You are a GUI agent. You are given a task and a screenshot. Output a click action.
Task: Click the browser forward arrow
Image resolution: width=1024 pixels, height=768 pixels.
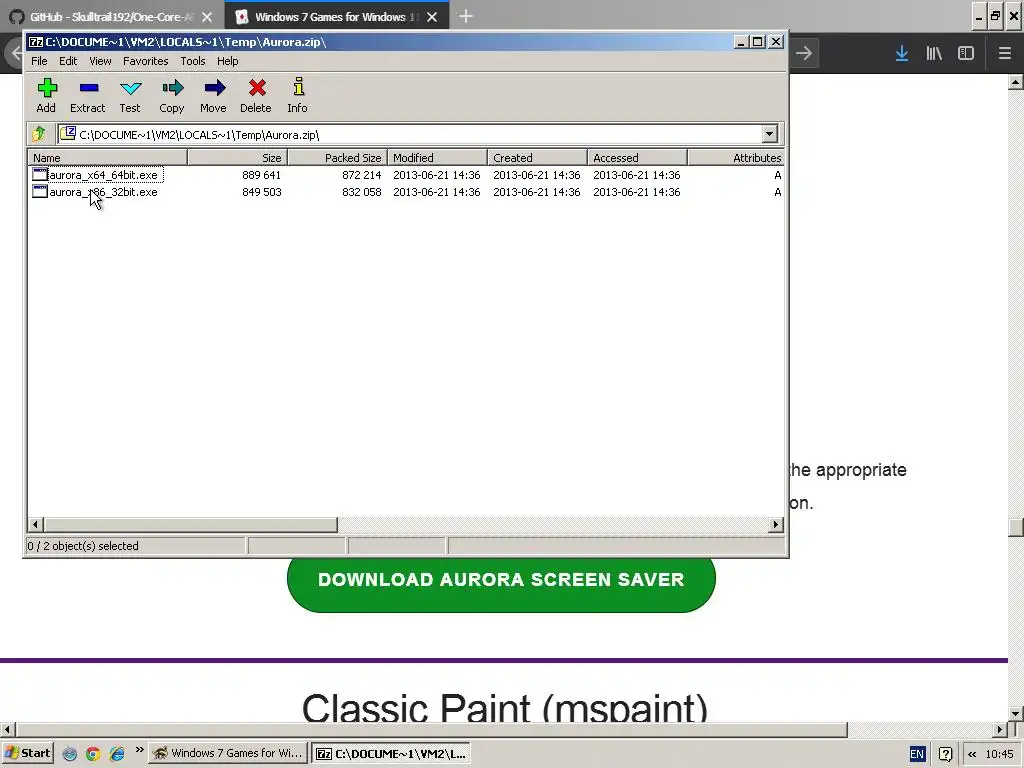click(804, 54)
